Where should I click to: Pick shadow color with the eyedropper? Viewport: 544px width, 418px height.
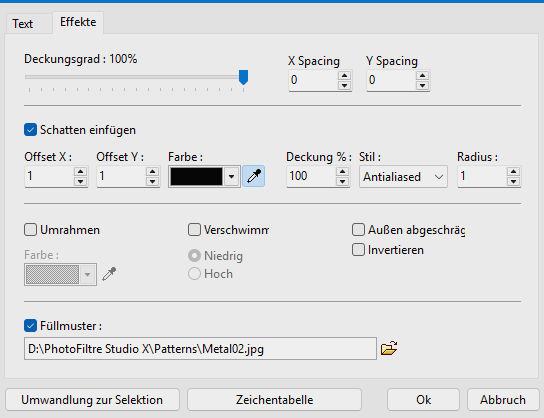click(x=254, y=176)
